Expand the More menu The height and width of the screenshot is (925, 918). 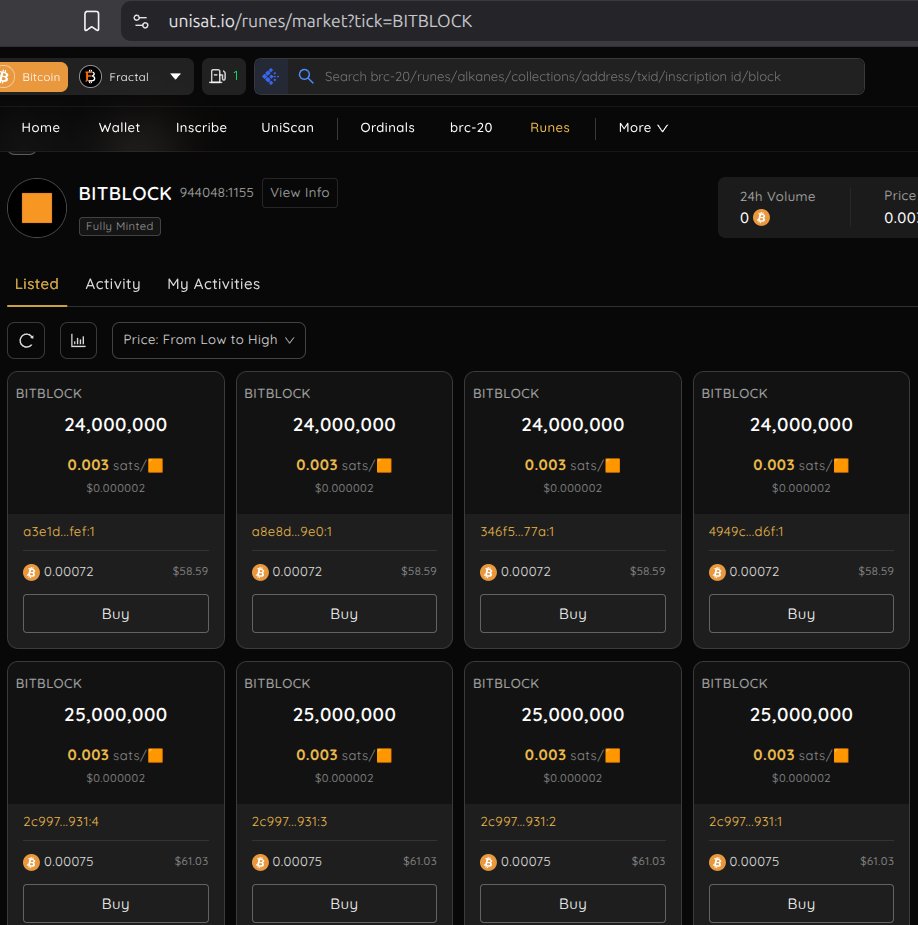pos(643,127)
